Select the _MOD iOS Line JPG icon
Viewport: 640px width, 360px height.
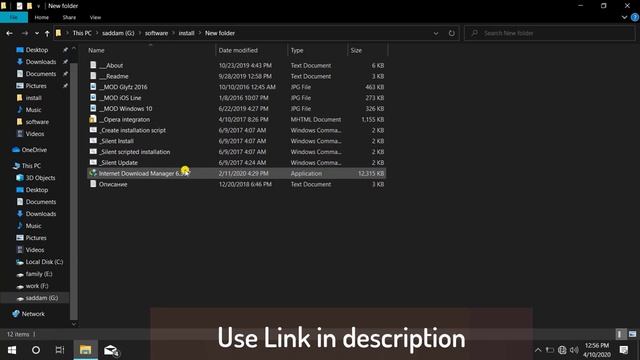click(93, 98)
